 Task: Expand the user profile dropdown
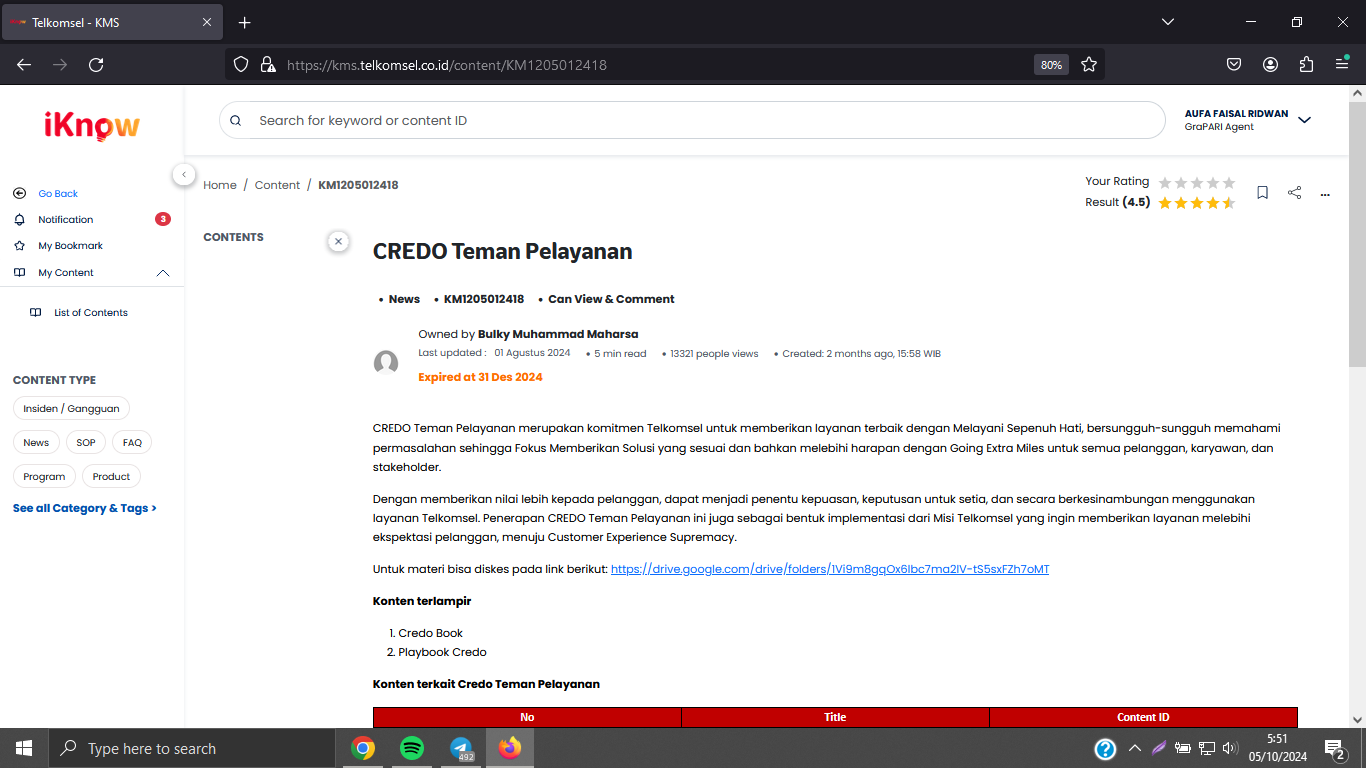pyautogui.click(x=1304, y=120)
